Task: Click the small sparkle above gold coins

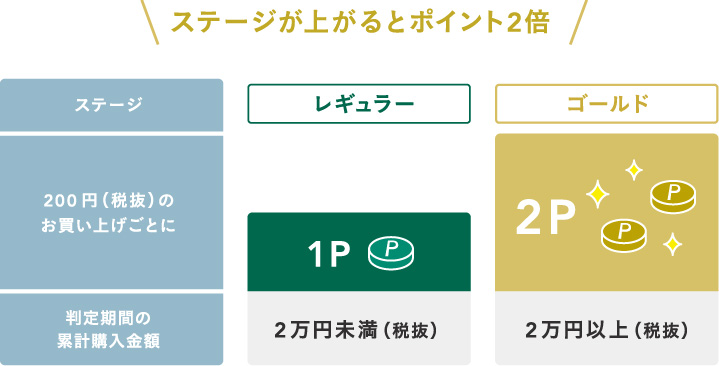Action: tap(634, 170)
